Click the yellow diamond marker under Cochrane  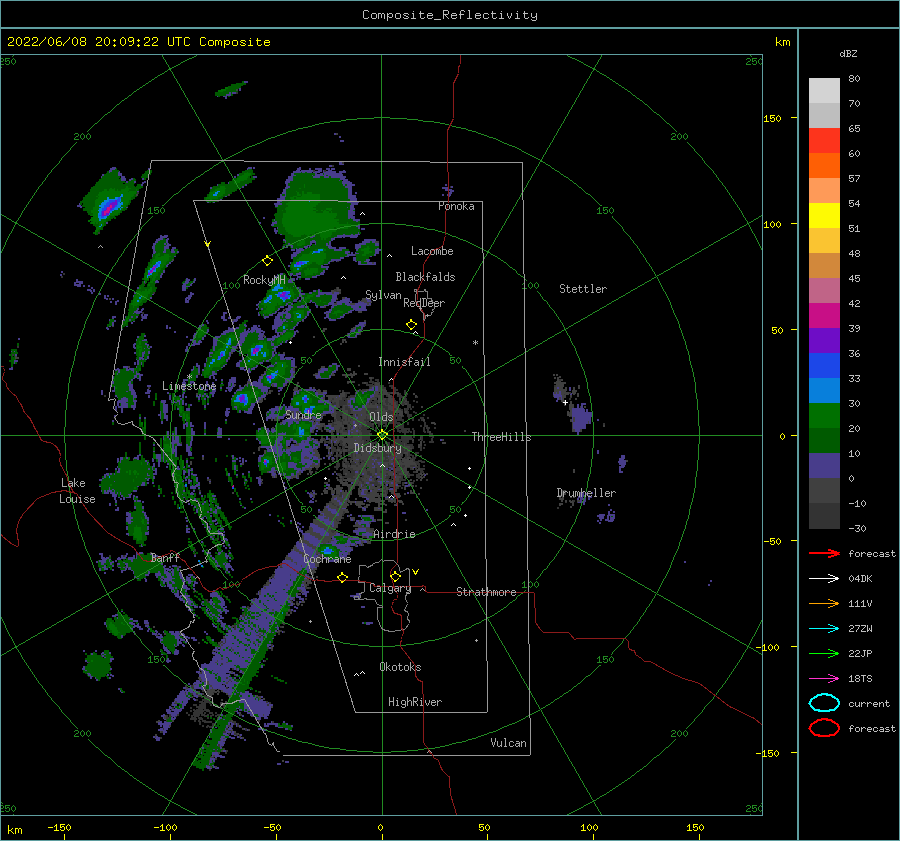[342, 578]
